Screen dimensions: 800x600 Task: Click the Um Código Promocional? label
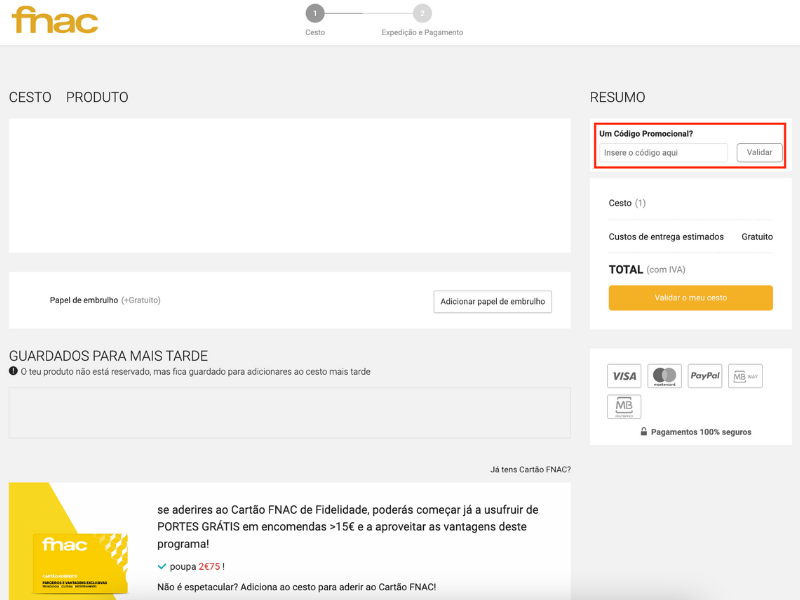click(646, 134)
